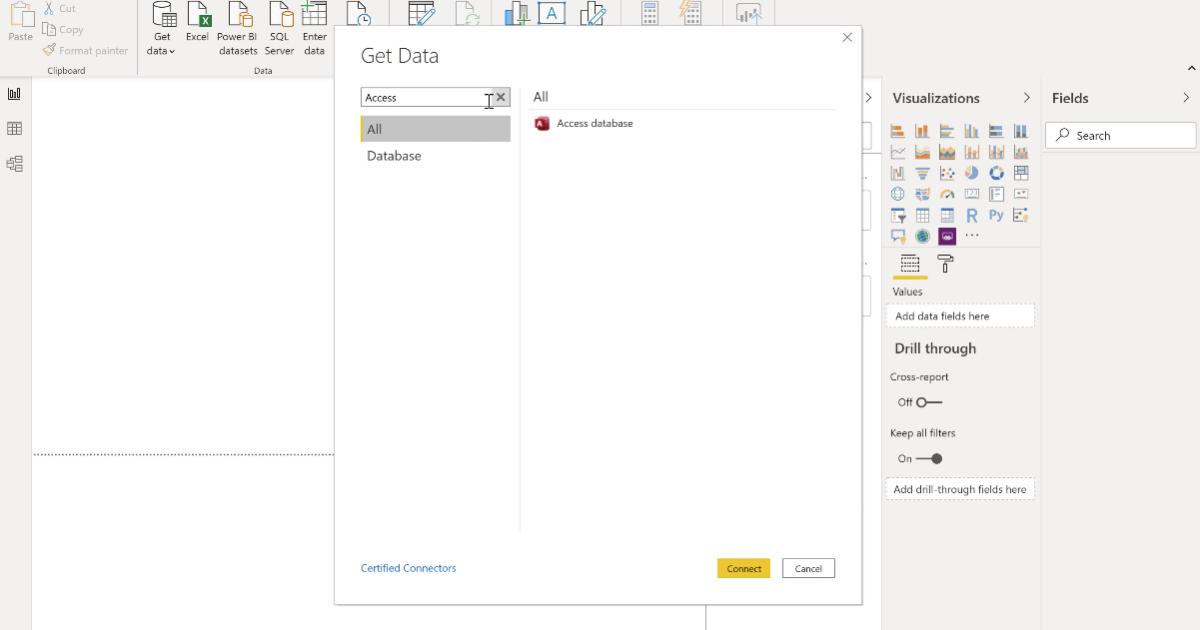Close the Get Data dialog
This screenshot has width=1200, height=630.
847,38
